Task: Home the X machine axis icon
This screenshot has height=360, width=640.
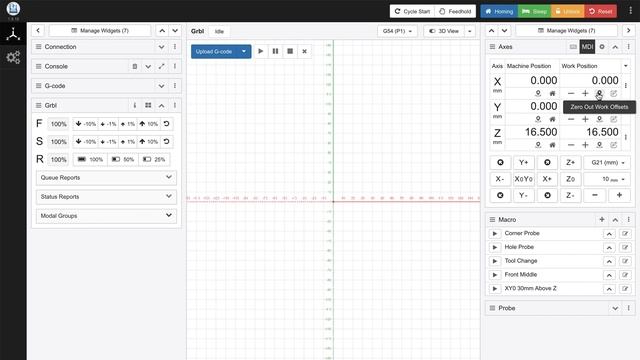Action: click(x=552, y=93)
